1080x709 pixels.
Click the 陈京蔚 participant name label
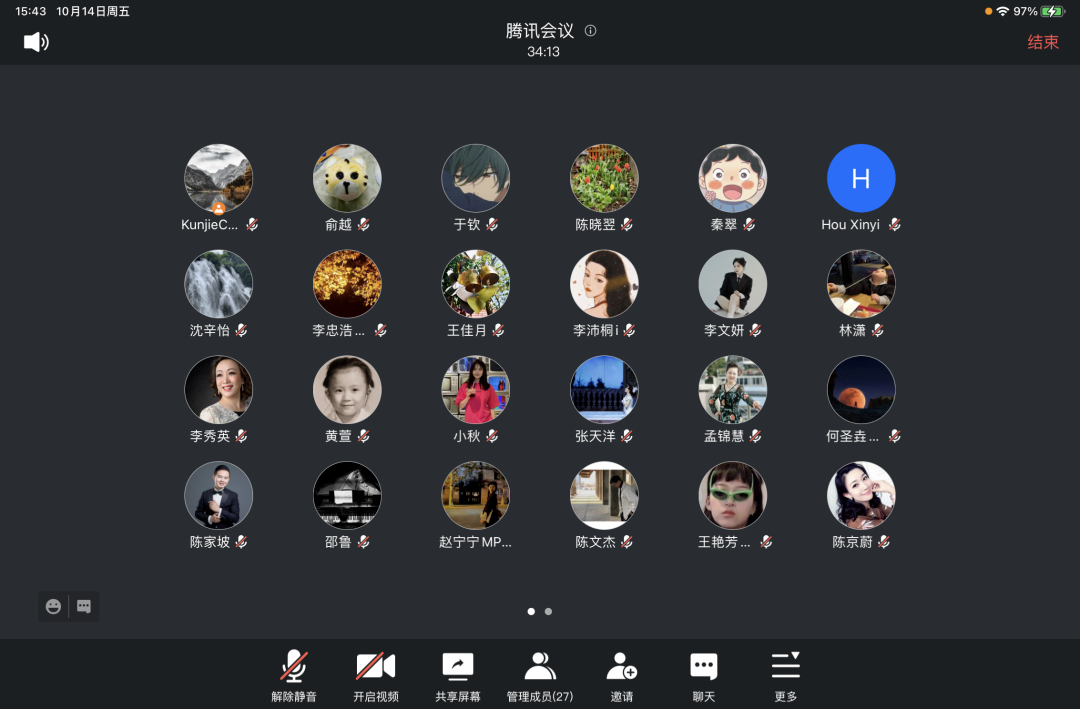852,542
